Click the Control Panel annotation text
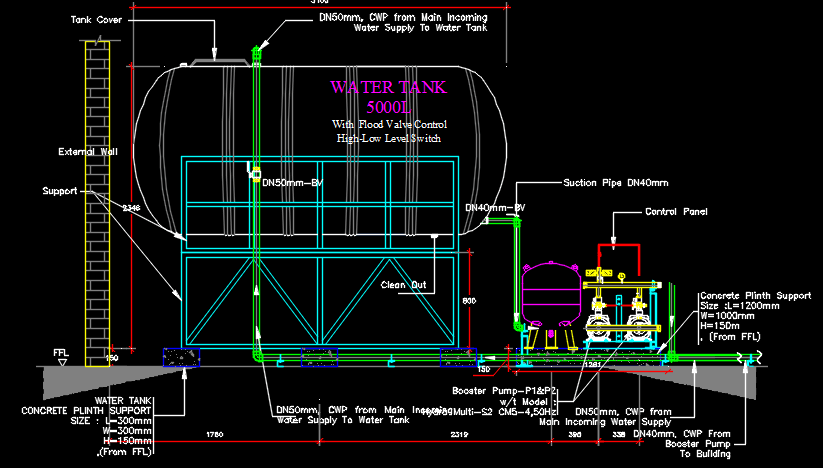 [x=676, y=211]
